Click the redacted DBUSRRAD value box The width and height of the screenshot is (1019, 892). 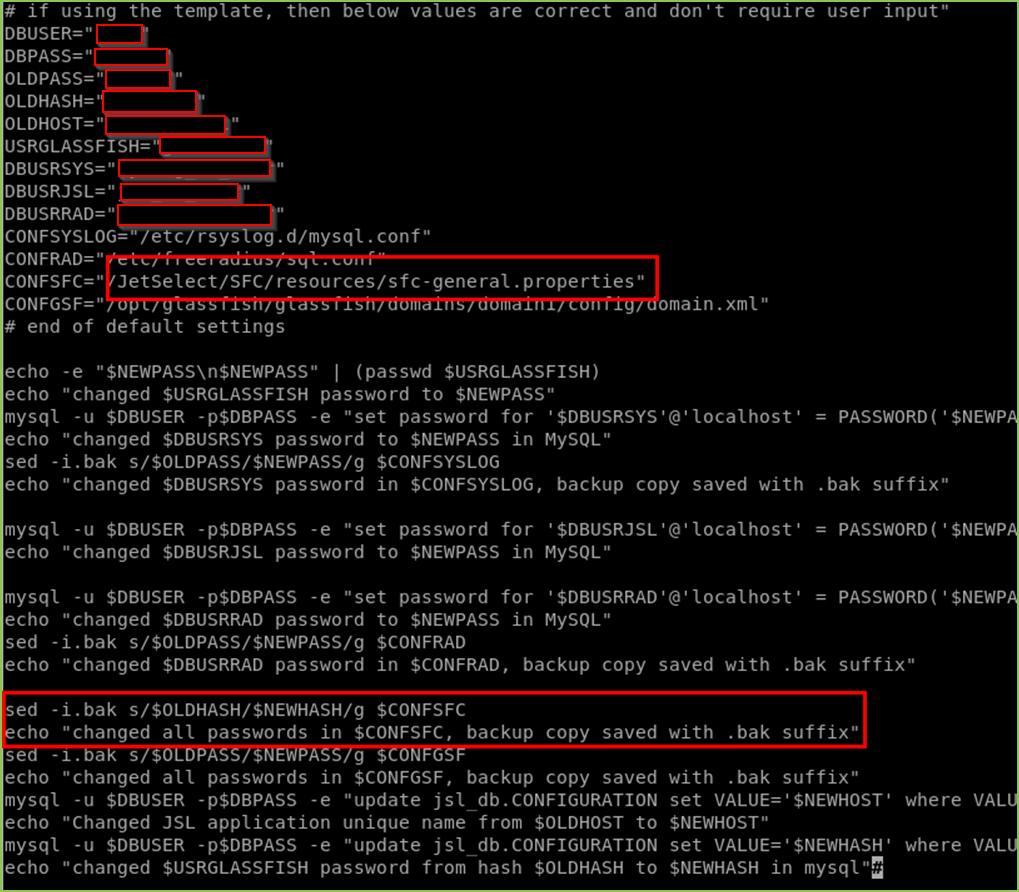194,214
